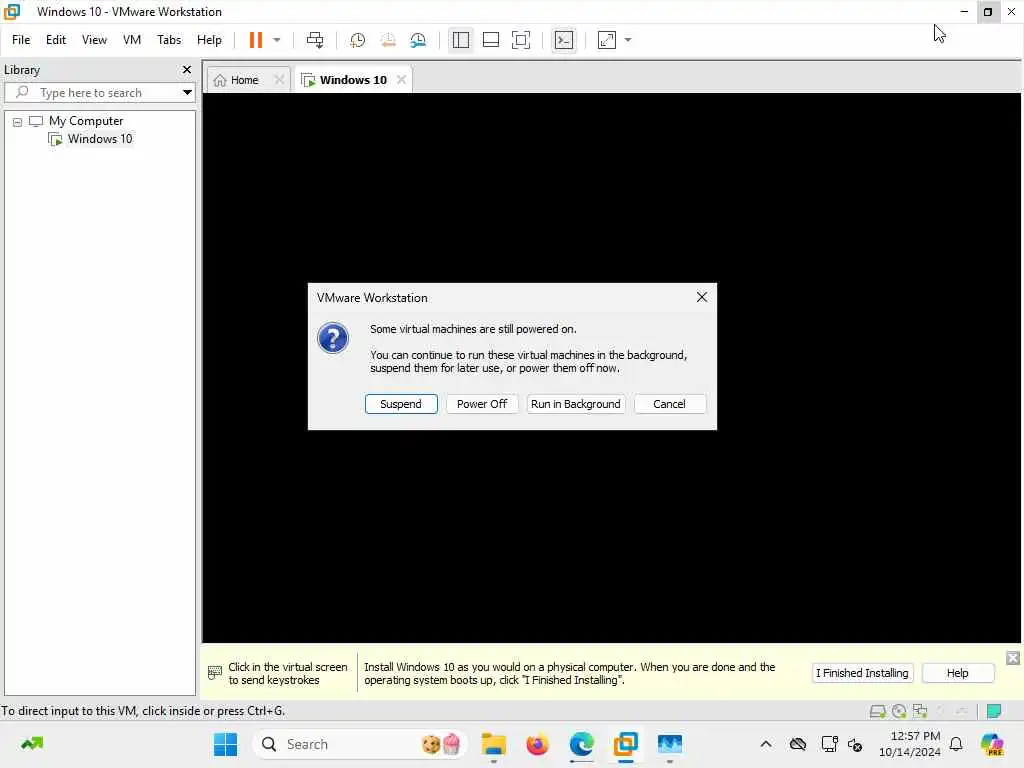
Task: Enter full screen mode icon
Action: [x=520, y=40]
